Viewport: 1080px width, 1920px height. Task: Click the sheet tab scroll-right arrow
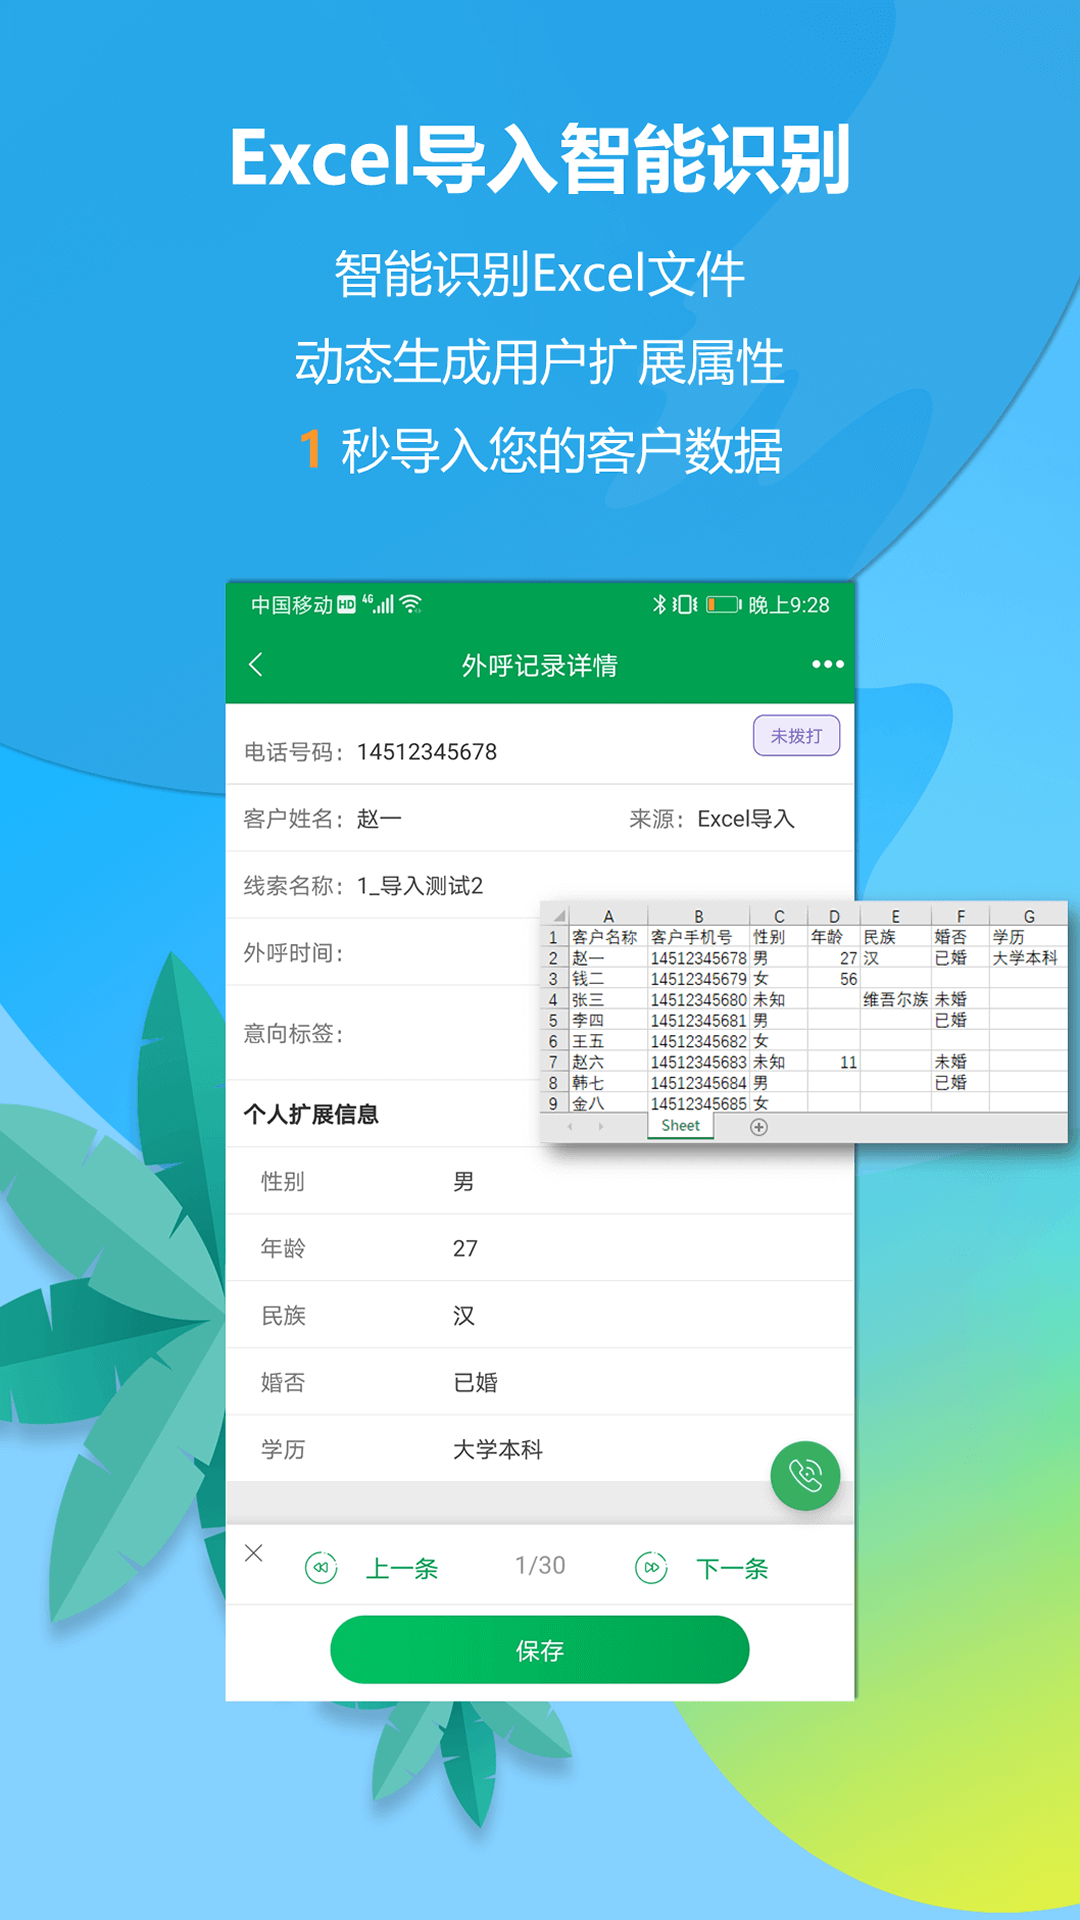(x=601, y=1126)
